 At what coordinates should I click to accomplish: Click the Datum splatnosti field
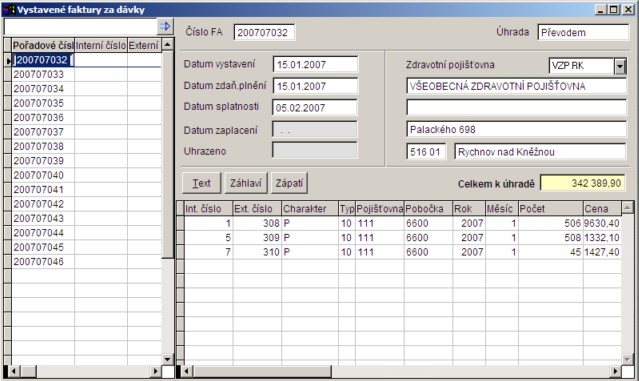(x=315, y=108)
